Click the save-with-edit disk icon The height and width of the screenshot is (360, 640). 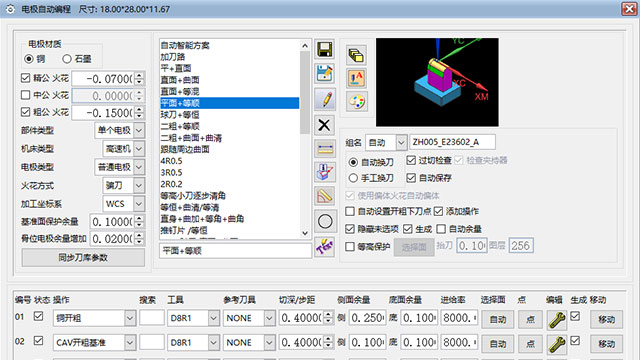[325, 74]
